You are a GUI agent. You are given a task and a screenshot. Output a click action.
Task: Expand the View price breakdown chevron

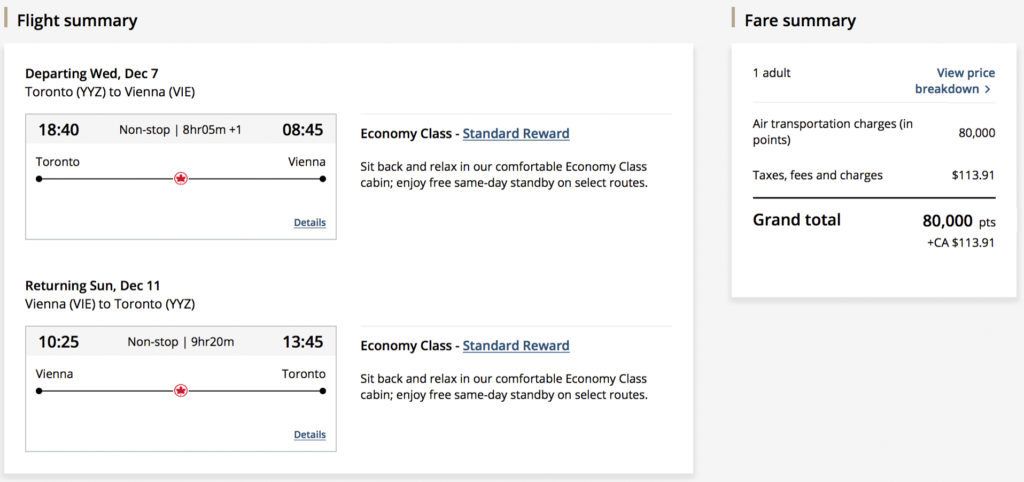(988, 89)
